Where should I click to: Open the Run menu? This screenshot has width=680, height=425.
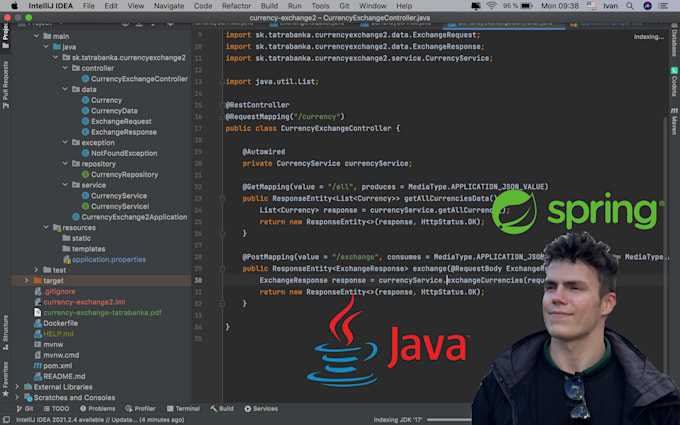pos(294,6)
